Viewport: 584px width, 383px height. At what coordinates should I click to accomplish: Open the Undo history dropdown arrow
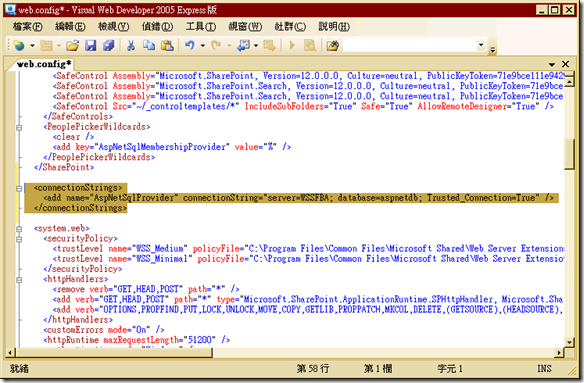[x=203, y=46]
